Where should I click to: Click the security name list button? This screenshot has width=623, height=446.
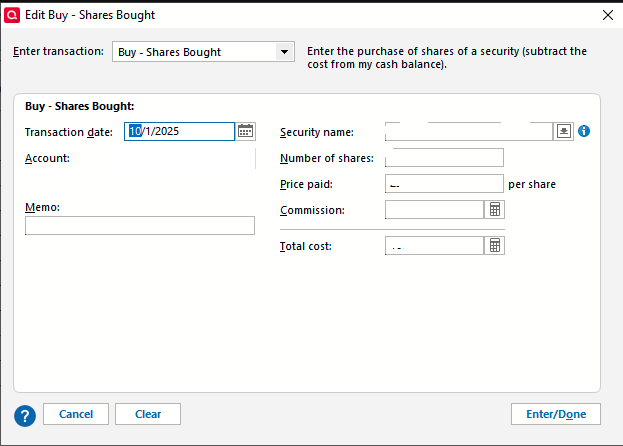[x=564, y=131]
